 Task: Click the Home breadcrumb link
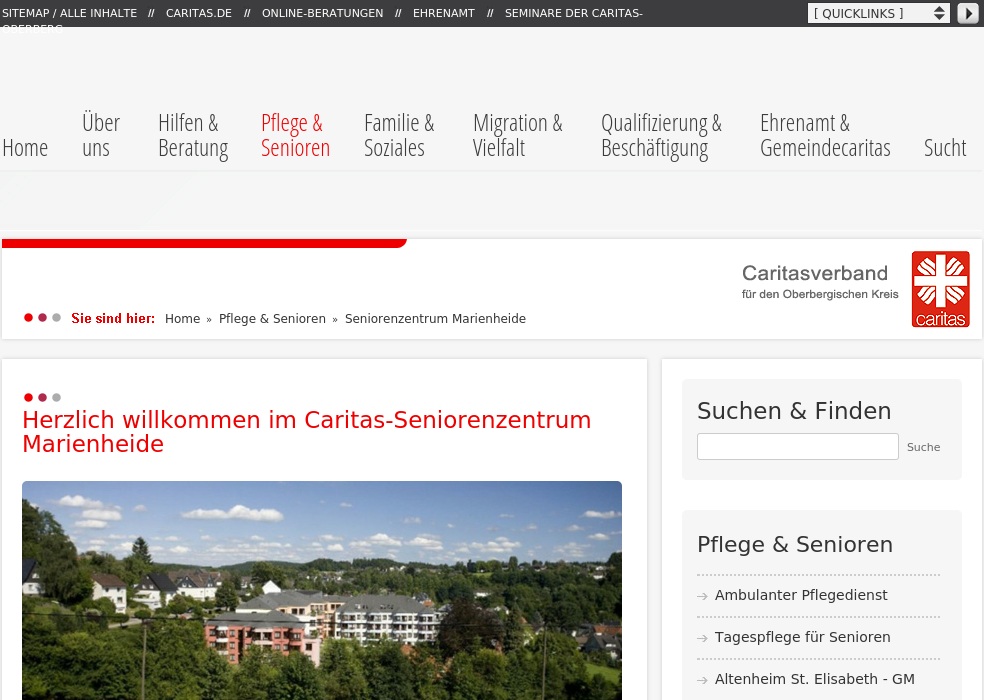point(182,319)
